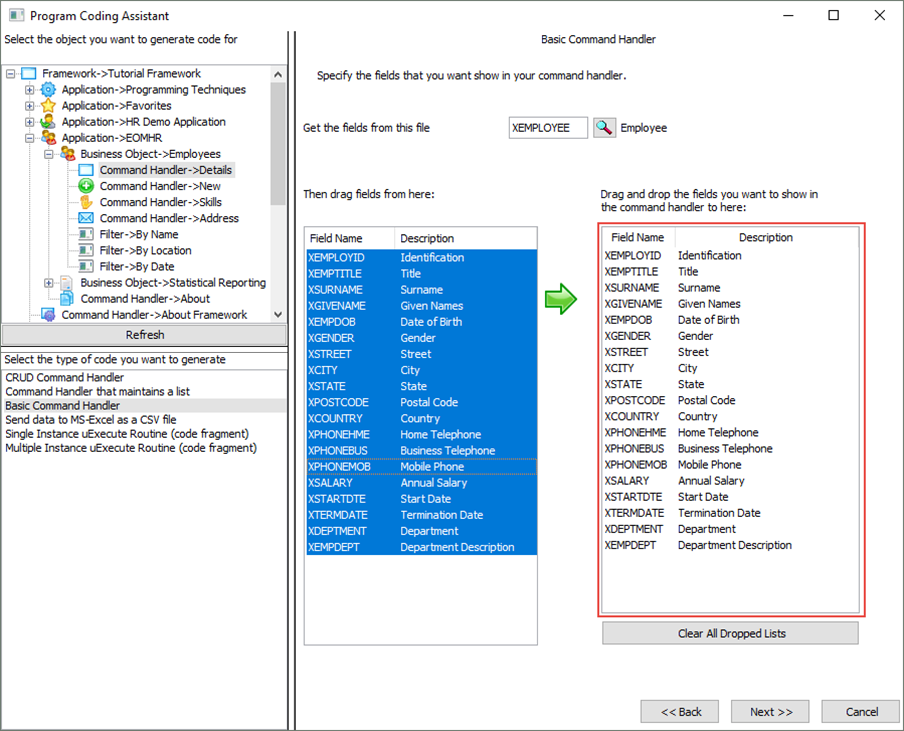Click the About command handler icon
904x731 pixels.
(67, 298)
